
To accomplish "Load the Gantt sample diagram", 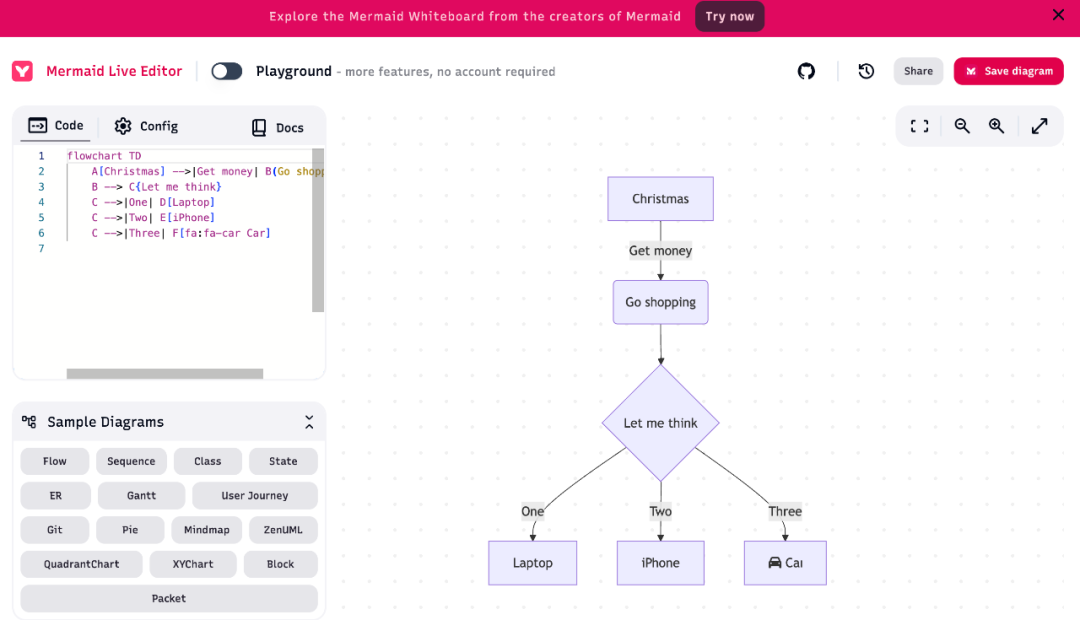I will 141,496.
